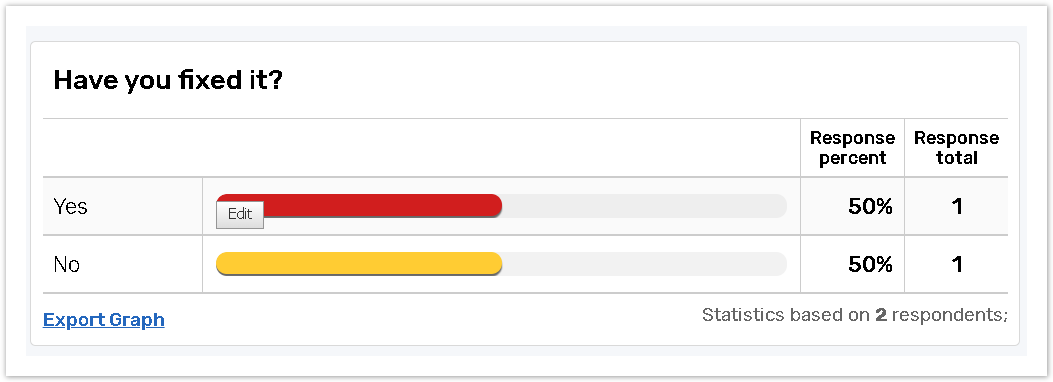Viewport: 1053px width, 382px height.
Task: Click the Response percent column header
Action: (x=852, y=148)
